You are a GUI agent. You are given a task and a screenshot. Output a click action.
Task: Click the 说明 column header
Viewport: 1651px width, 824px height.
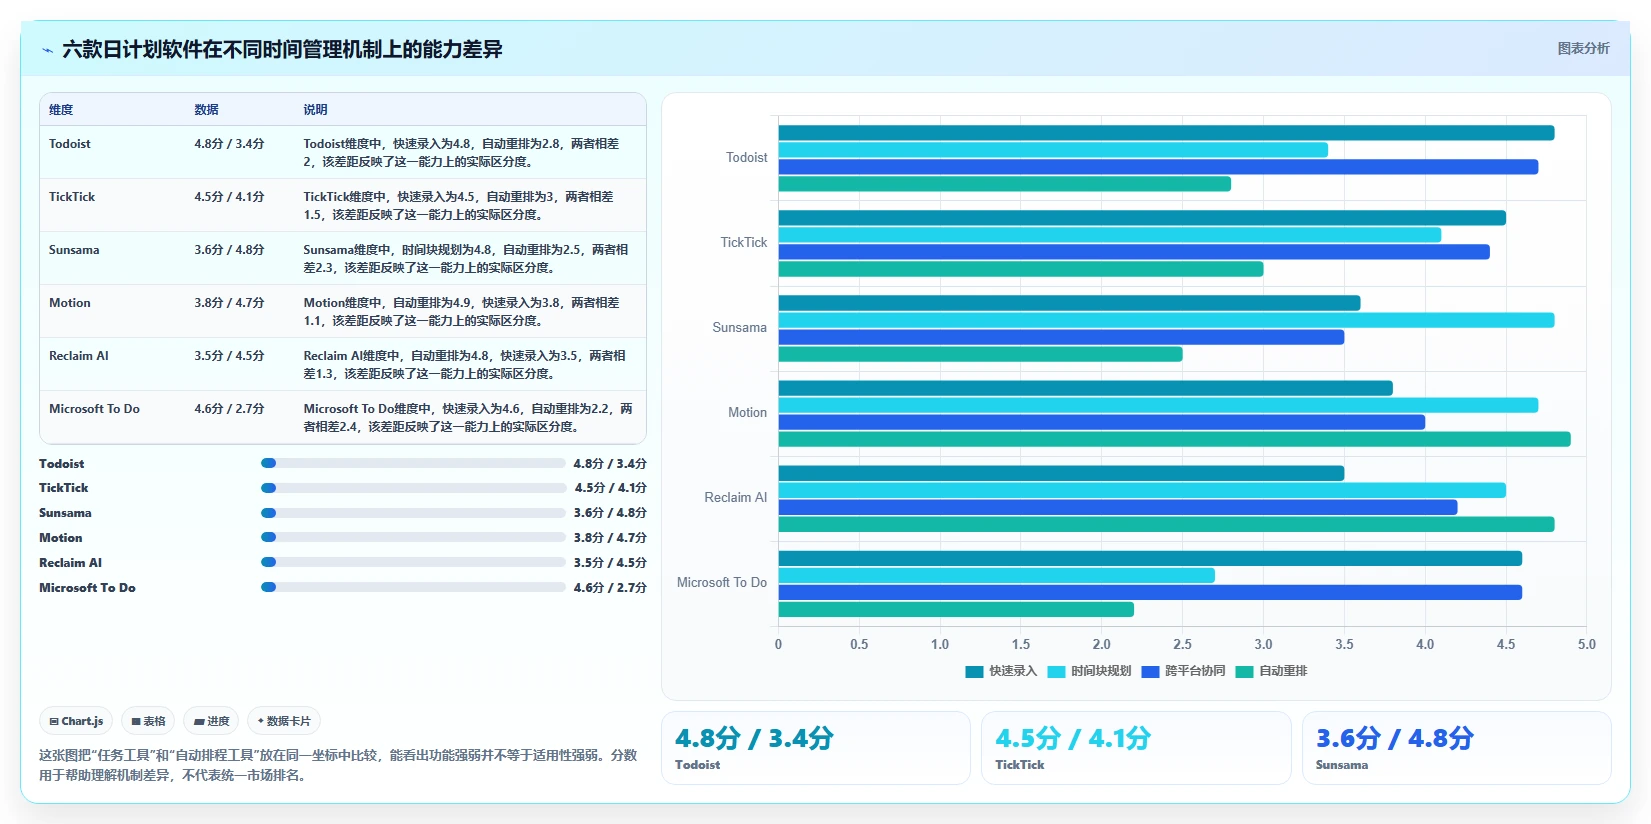[315, 110]
